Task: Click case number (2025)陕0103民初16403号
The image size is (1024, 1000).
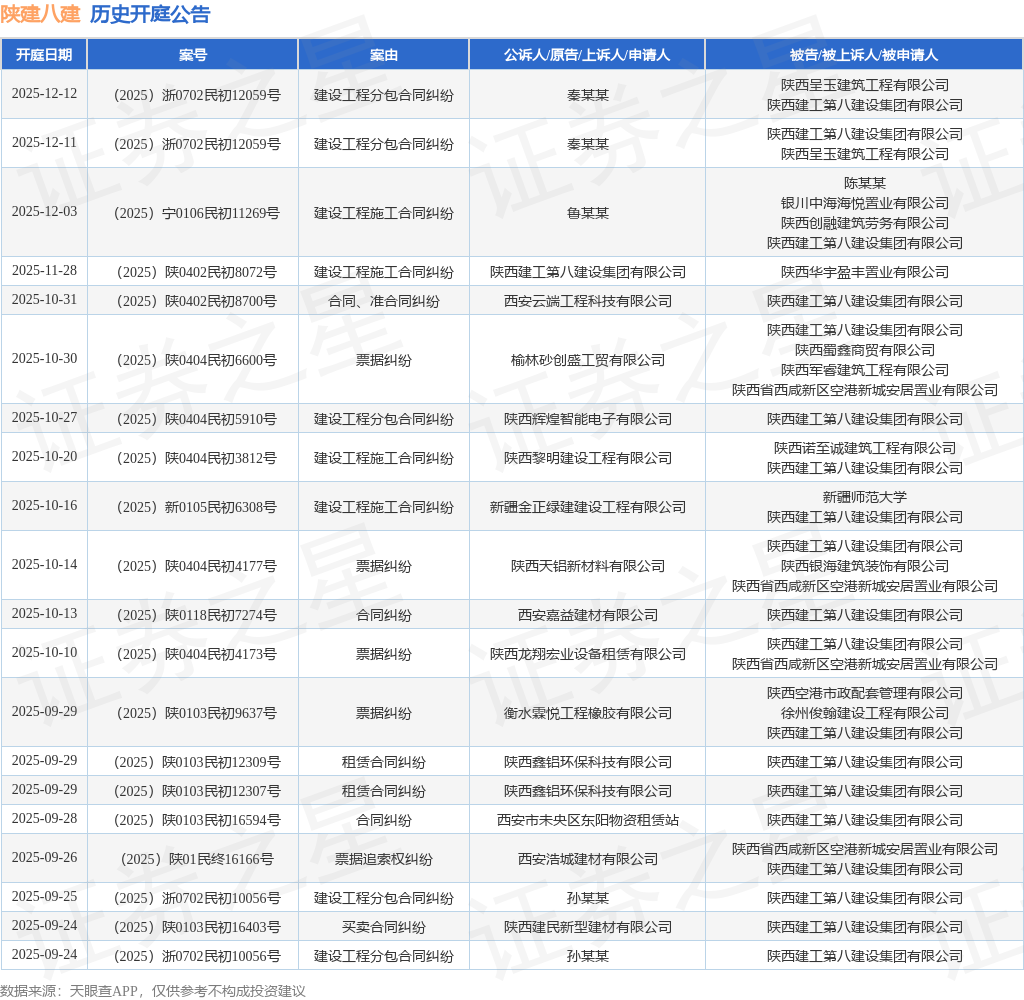Action: tap(197, 927)
